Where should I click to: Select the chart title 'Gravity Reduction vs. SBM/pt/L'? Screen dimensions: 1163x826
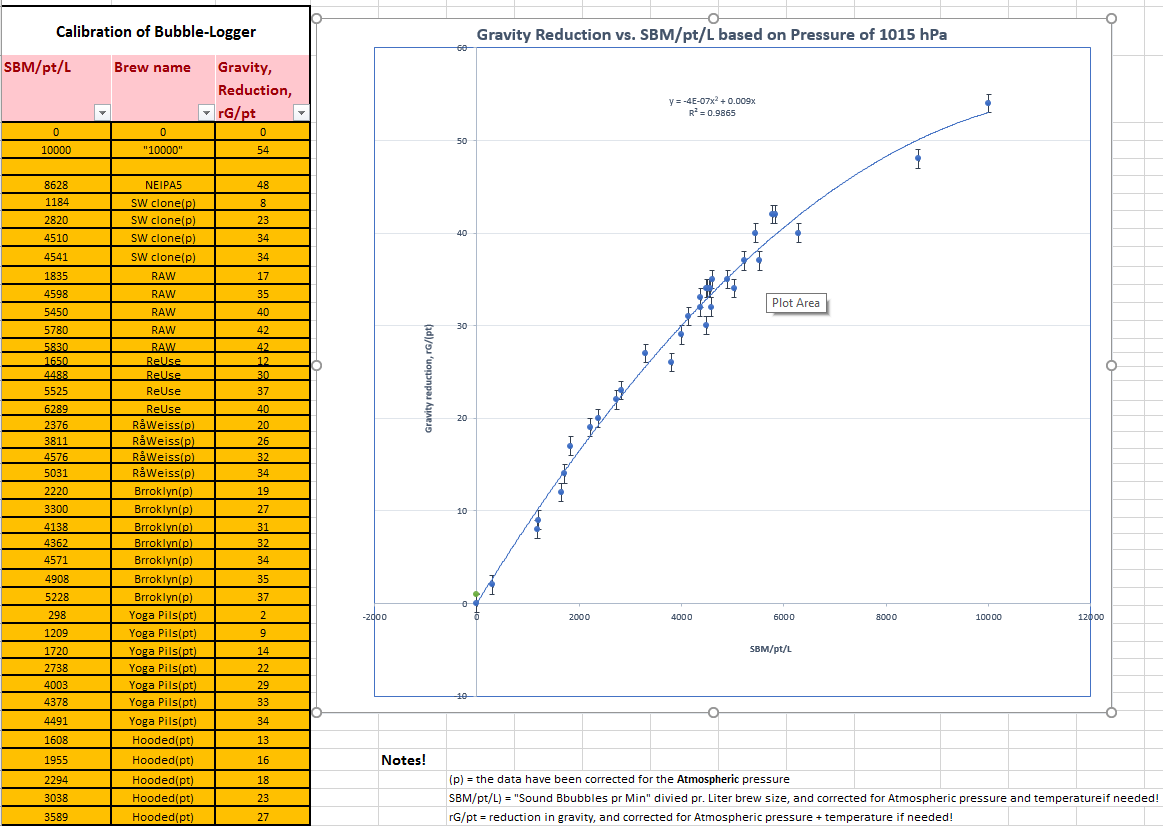click(711, 34)
